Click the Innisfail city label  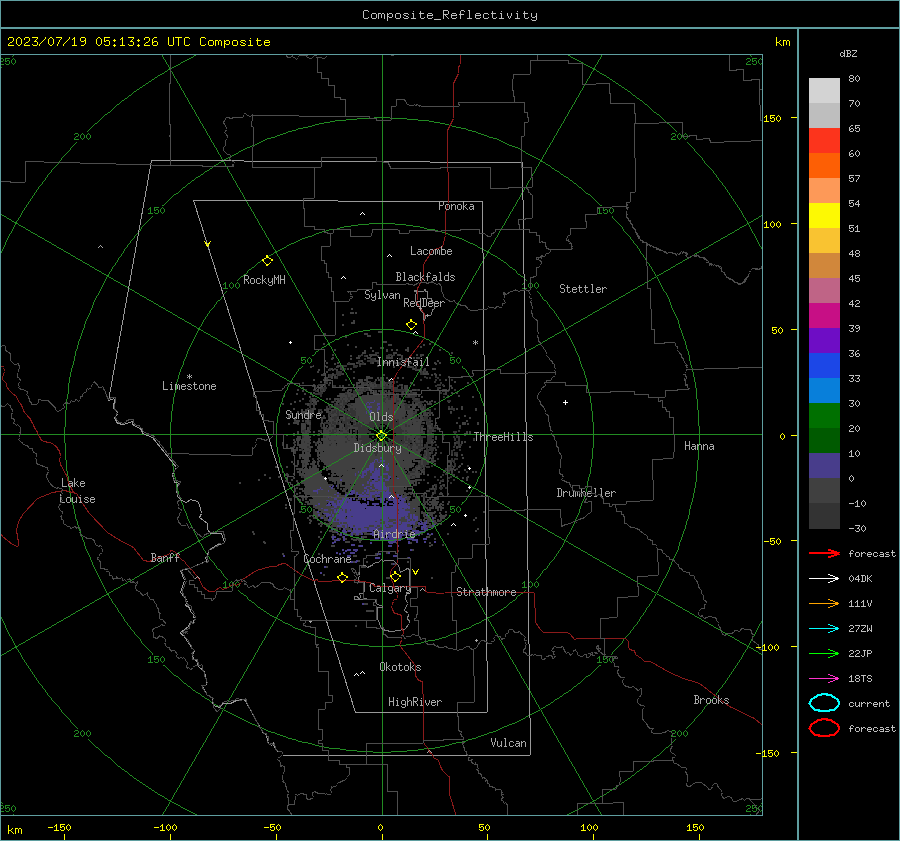403,362
